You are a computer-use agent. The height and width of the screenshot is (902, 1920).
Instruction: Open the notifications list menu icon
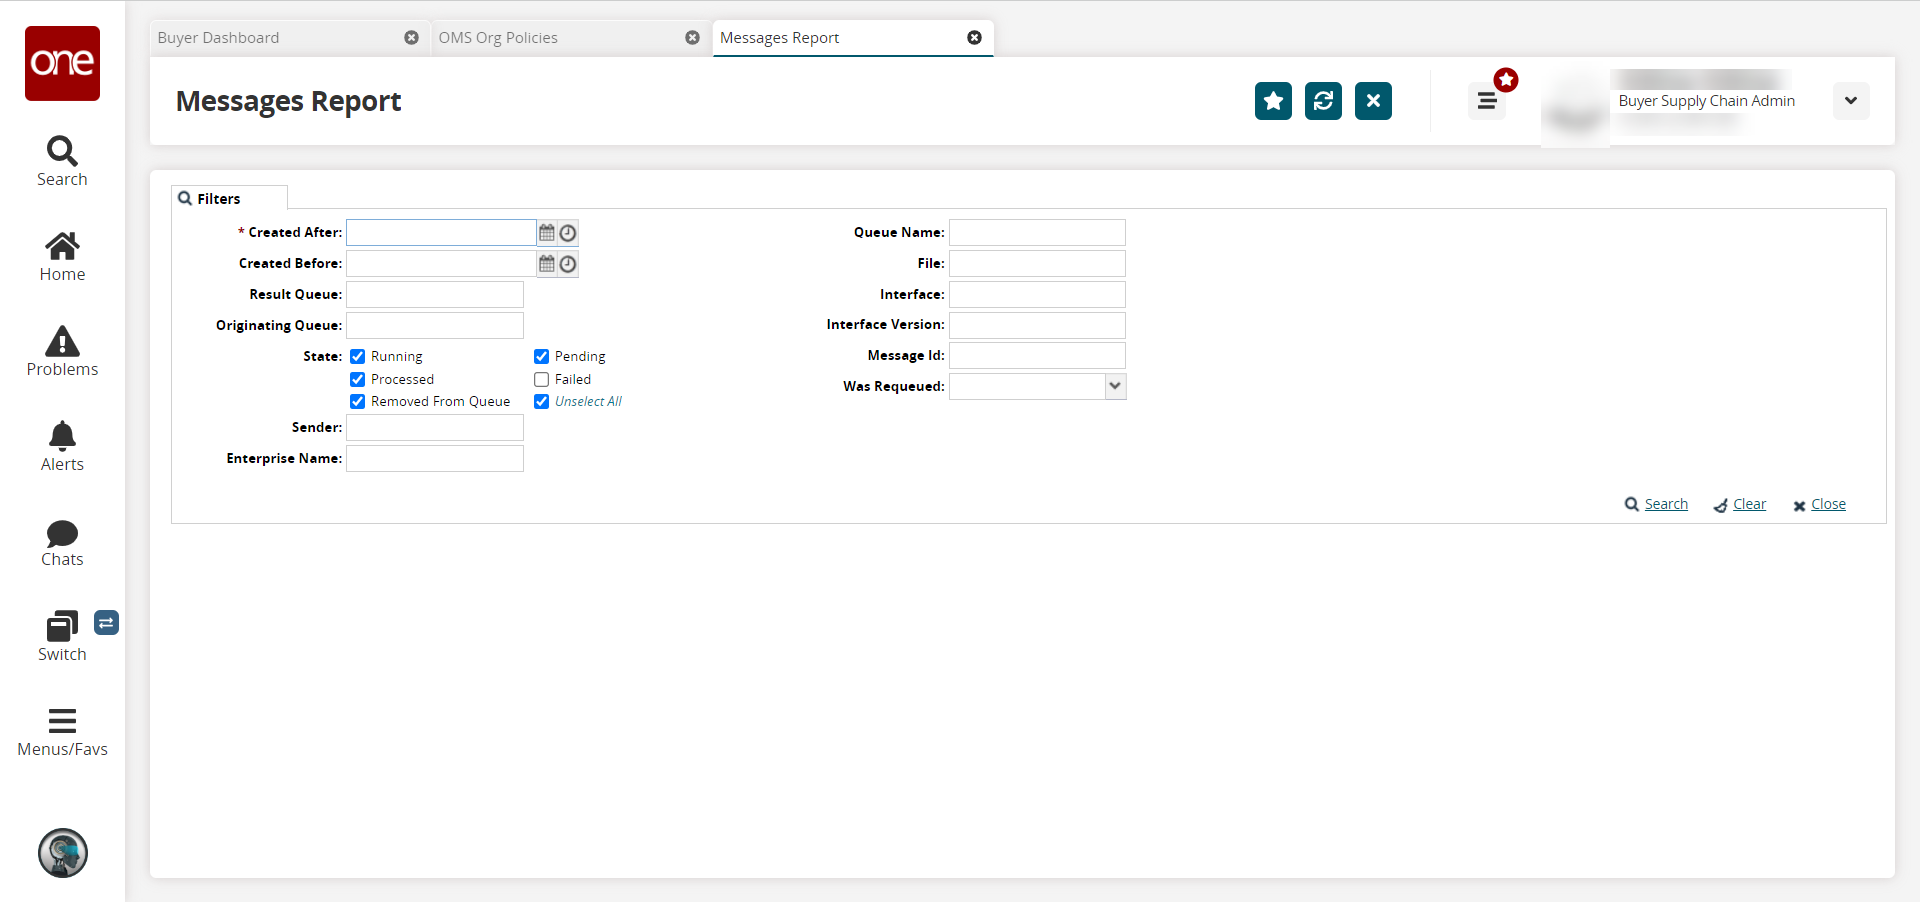pyautogui.click(x=1487, y=101)
